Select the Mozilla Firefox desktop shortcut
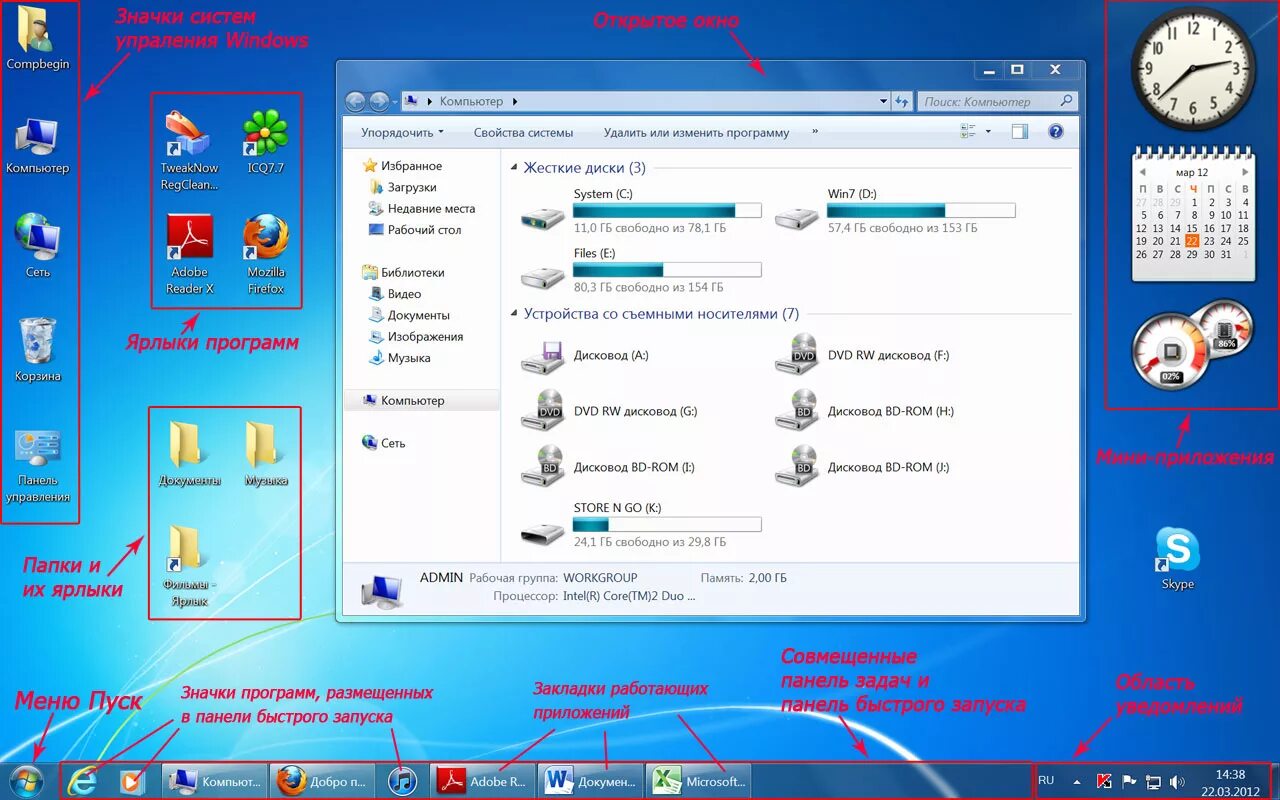 point(266,255)
